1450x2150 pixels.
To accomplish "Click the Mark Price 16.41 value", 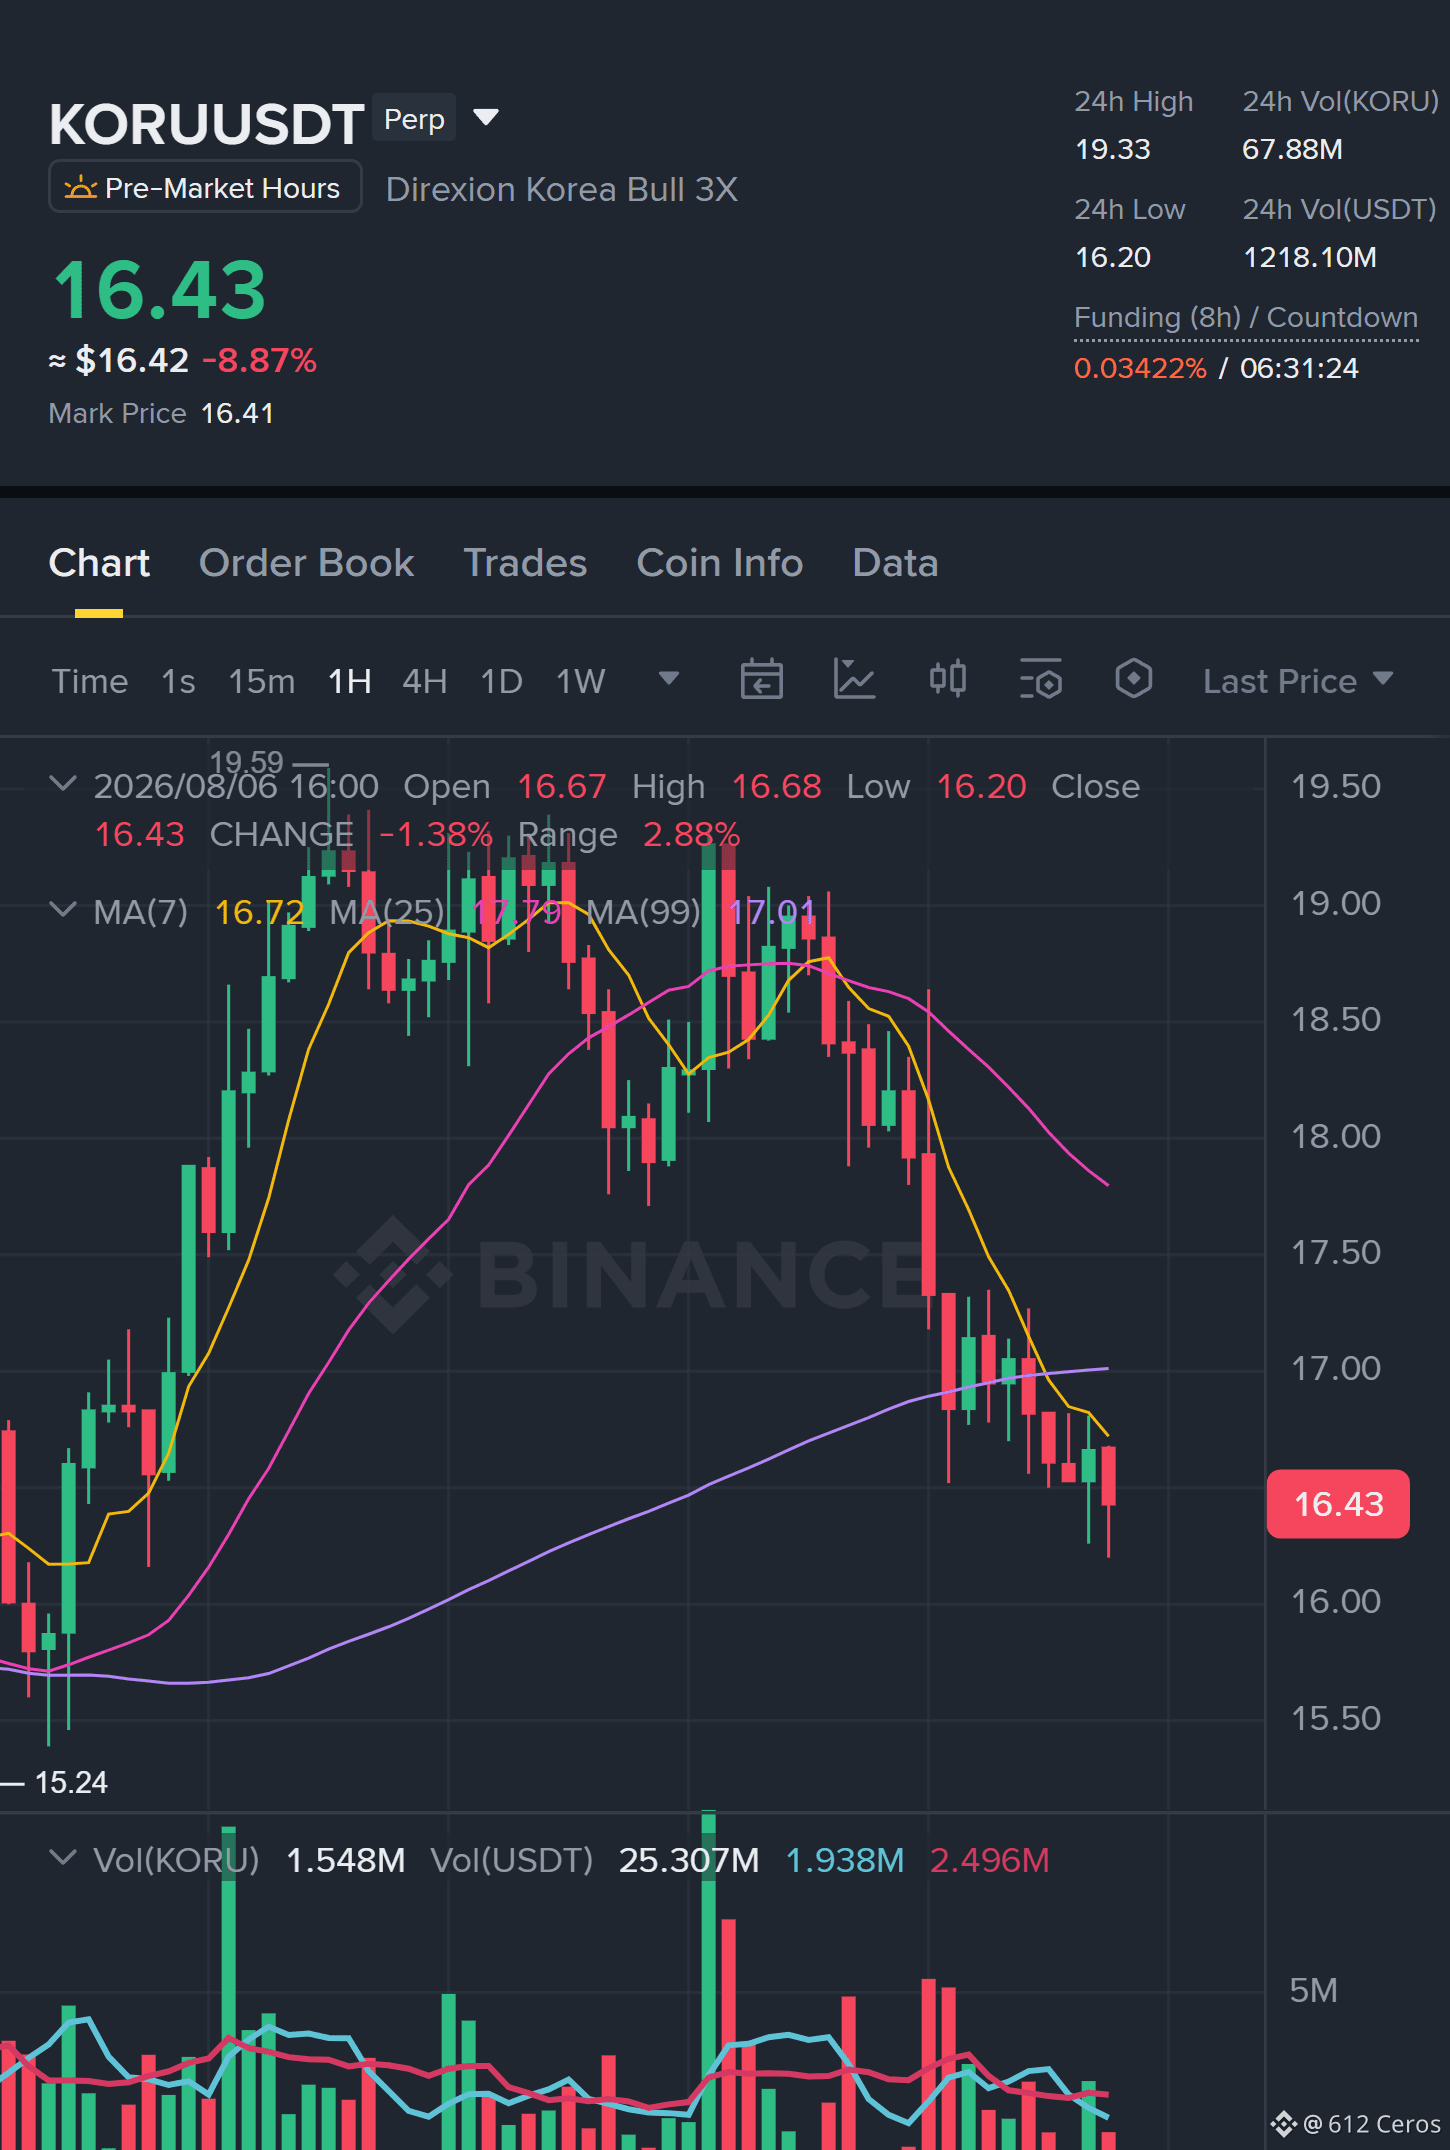I will click(x=237, y=413).
